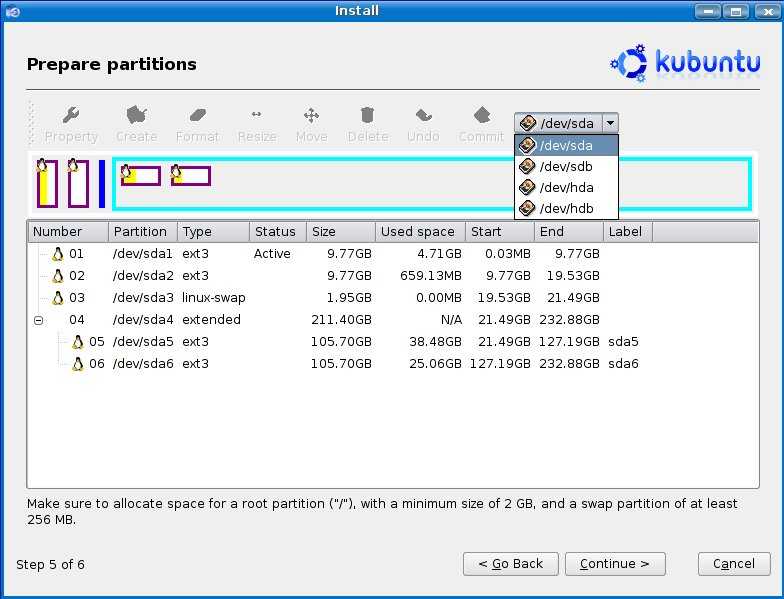This screenshot has width=784, height=599.
Task: Open the /dev/sda disk selector dropdown
Action: [566, 123]
